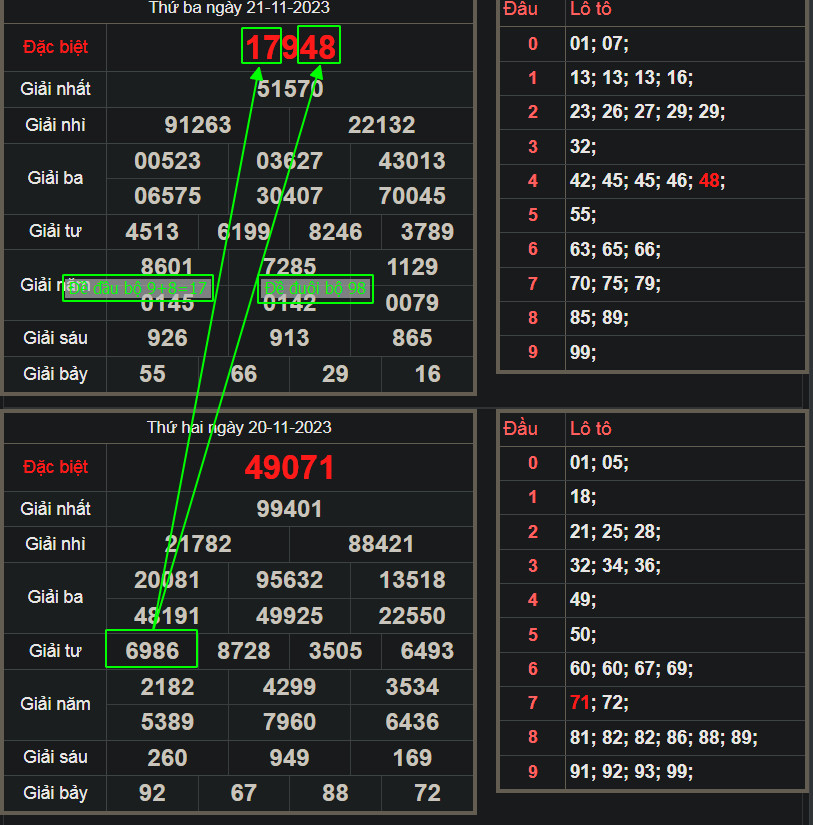Viewport: 813px width, 825px height.
Task: Click the Giải năm number 7960
Action: coord(289,721)
